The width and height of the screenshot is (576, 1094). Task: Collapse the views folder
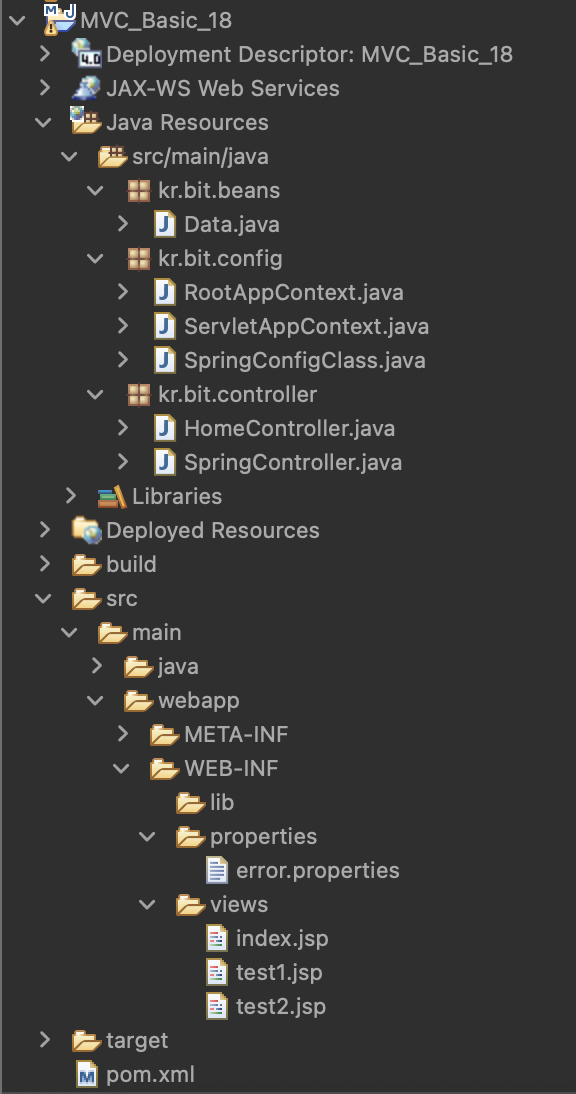click(x=147, y=905)
